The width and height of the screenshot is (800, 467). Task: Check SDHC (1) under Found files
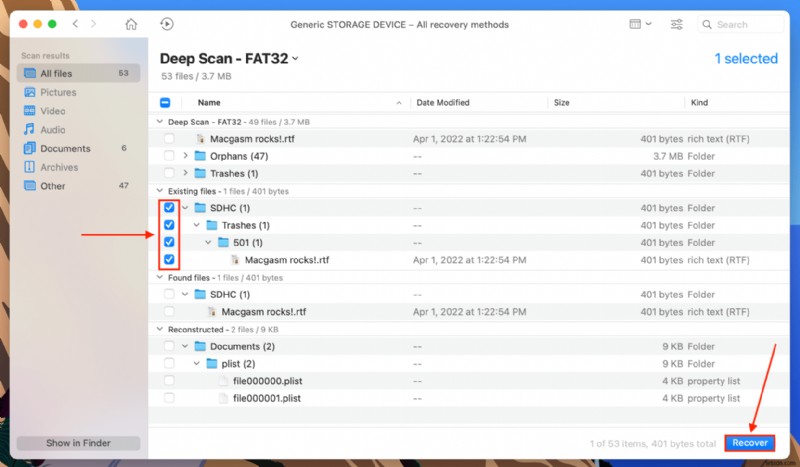[169, 294]
